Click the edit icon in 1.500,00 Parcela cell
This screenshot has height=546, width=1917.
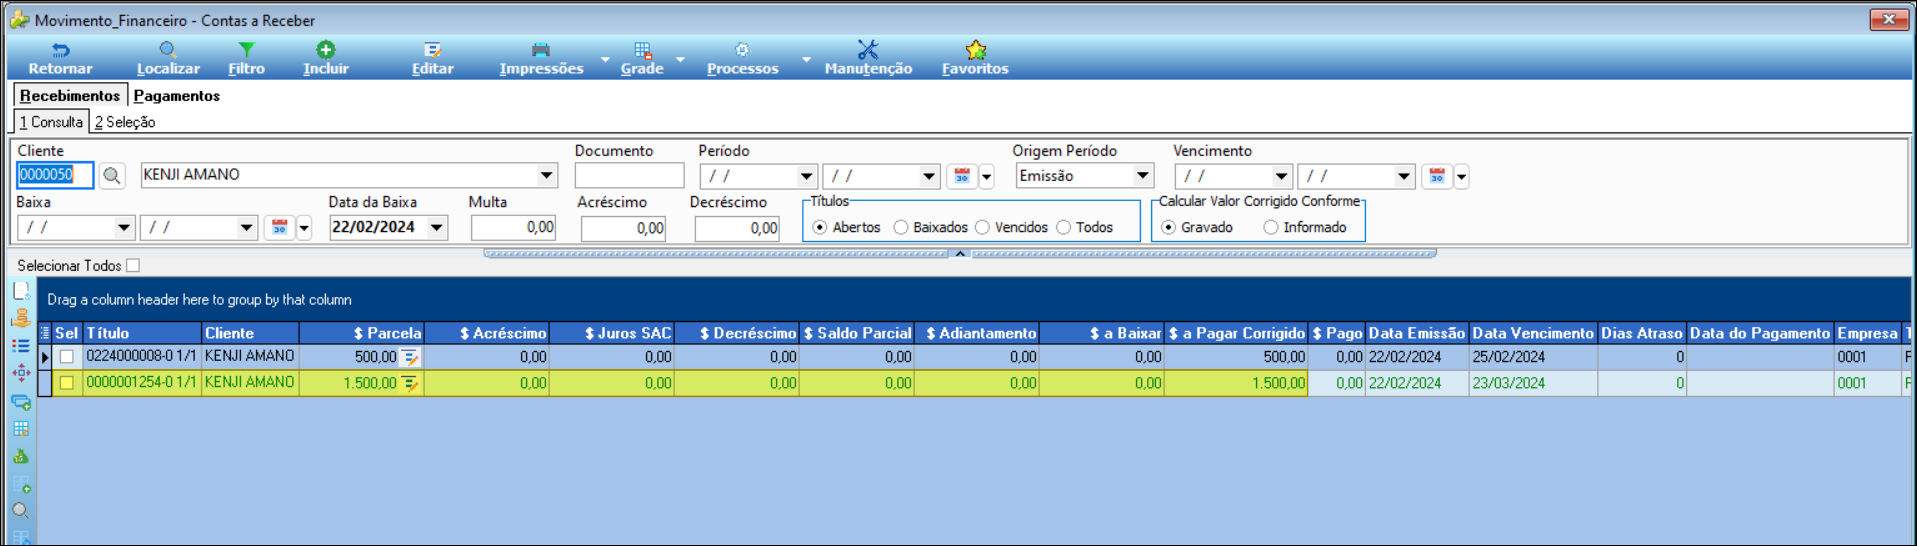click(x=410, y=383)
